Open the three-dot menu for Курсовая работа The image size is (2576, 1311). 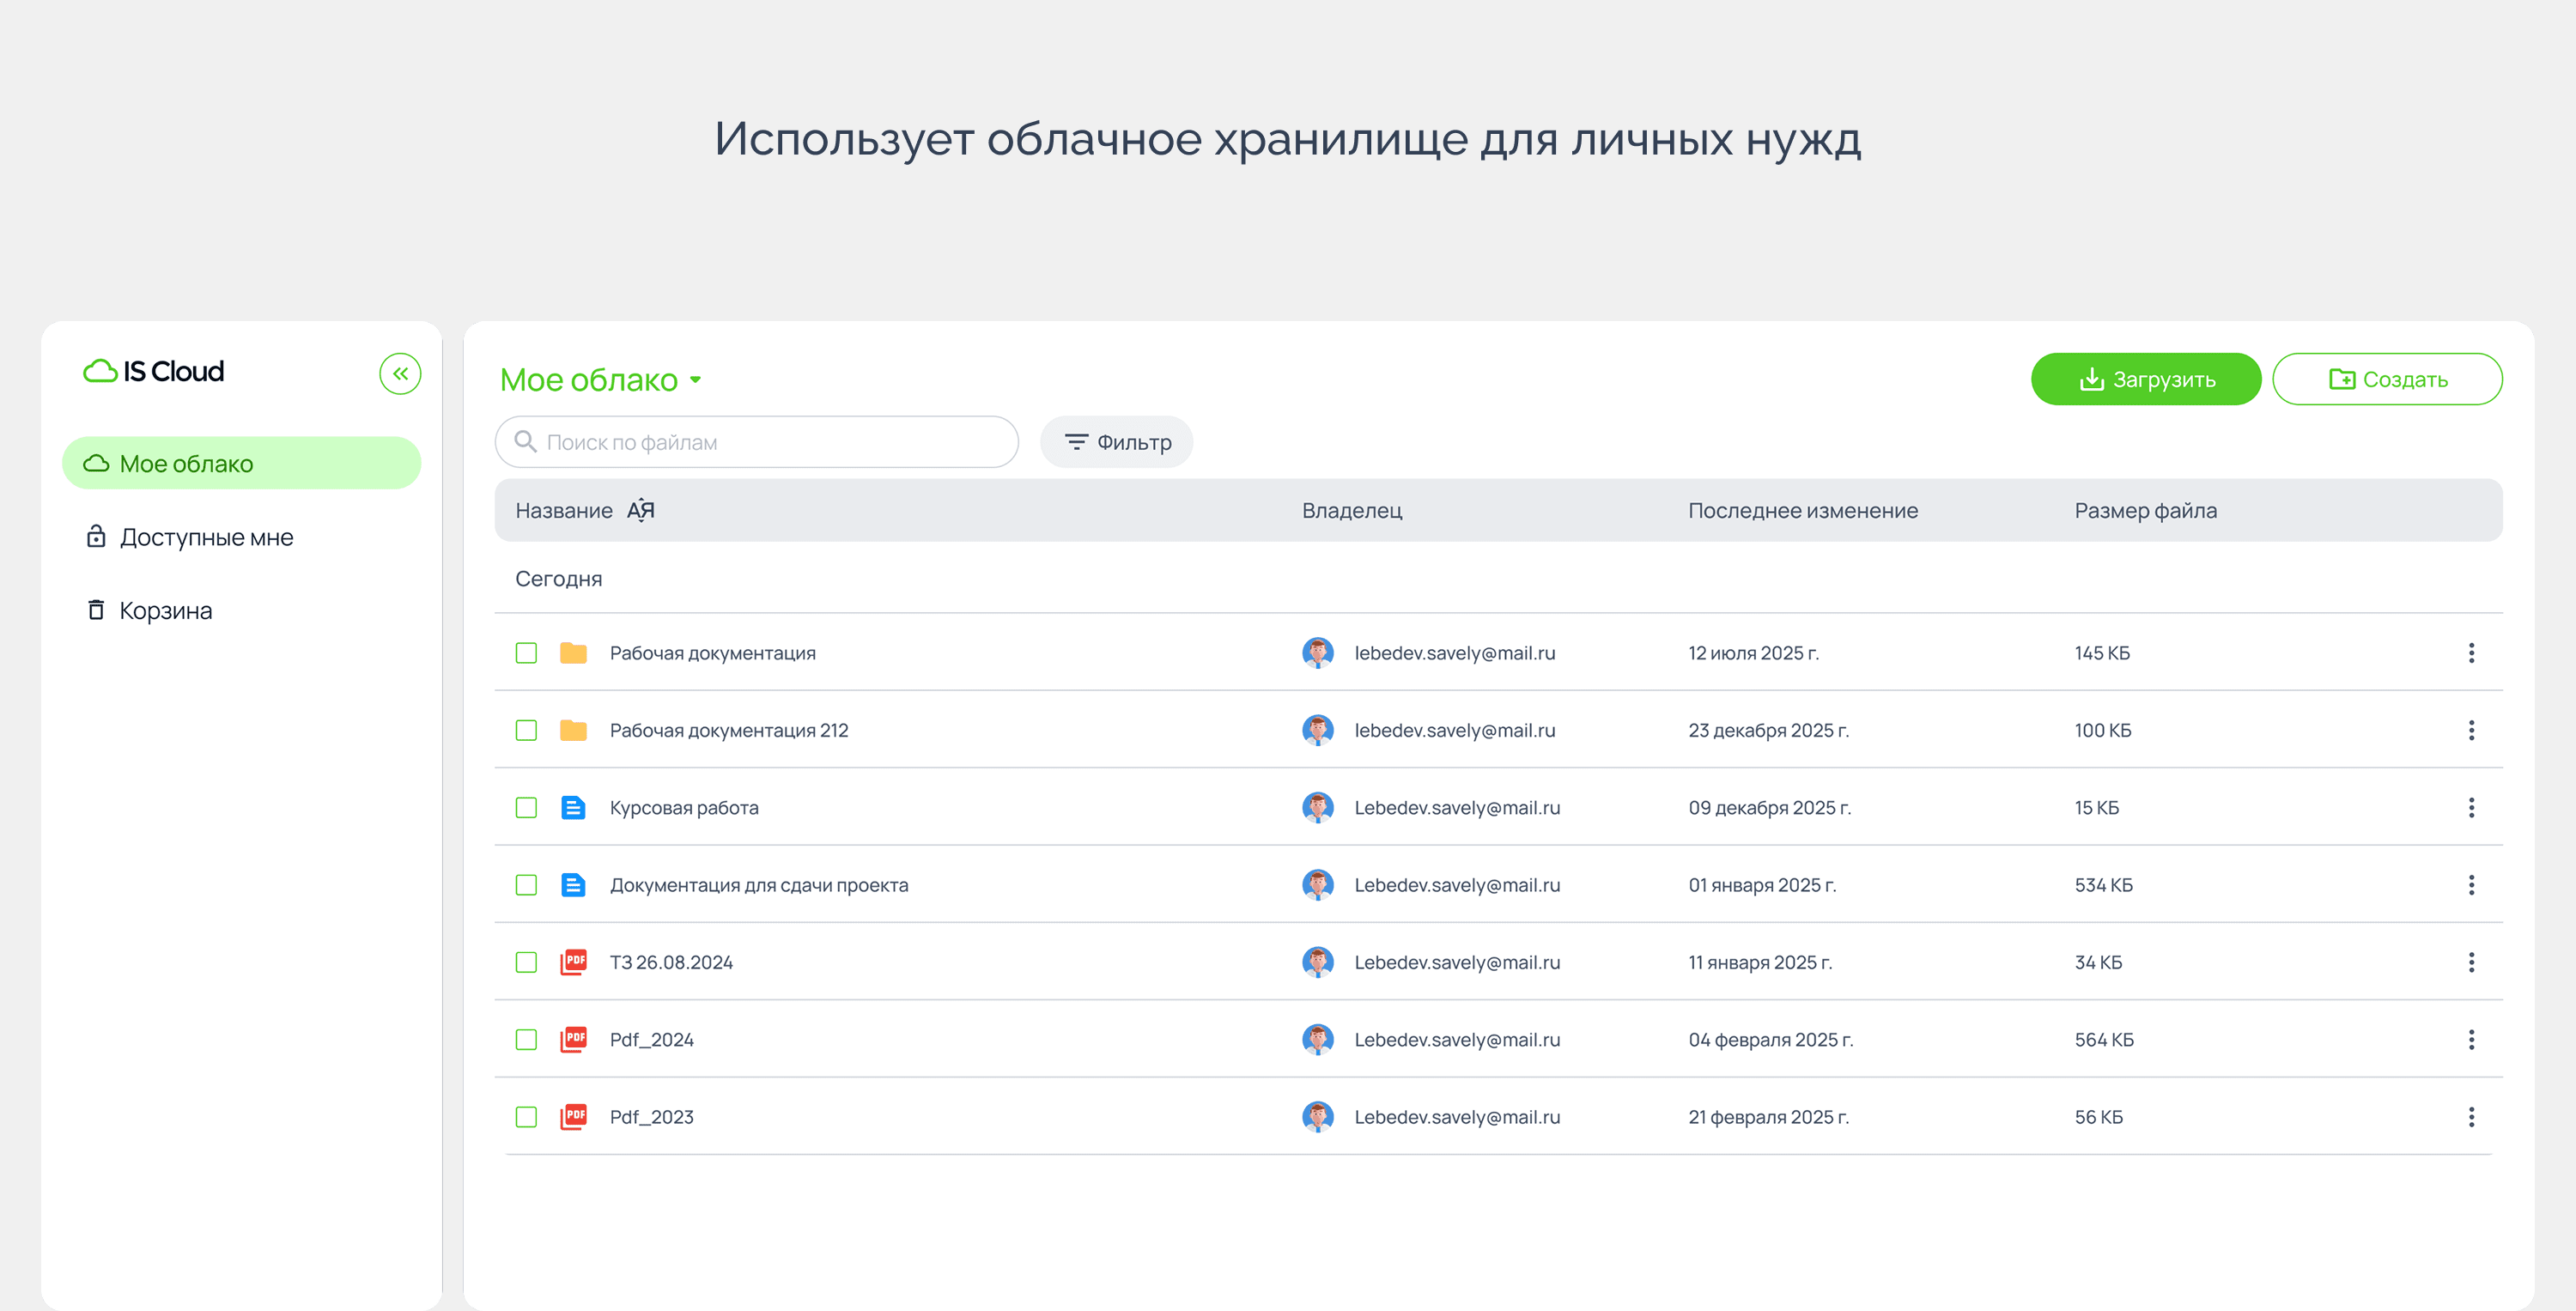coord(2471,808)
